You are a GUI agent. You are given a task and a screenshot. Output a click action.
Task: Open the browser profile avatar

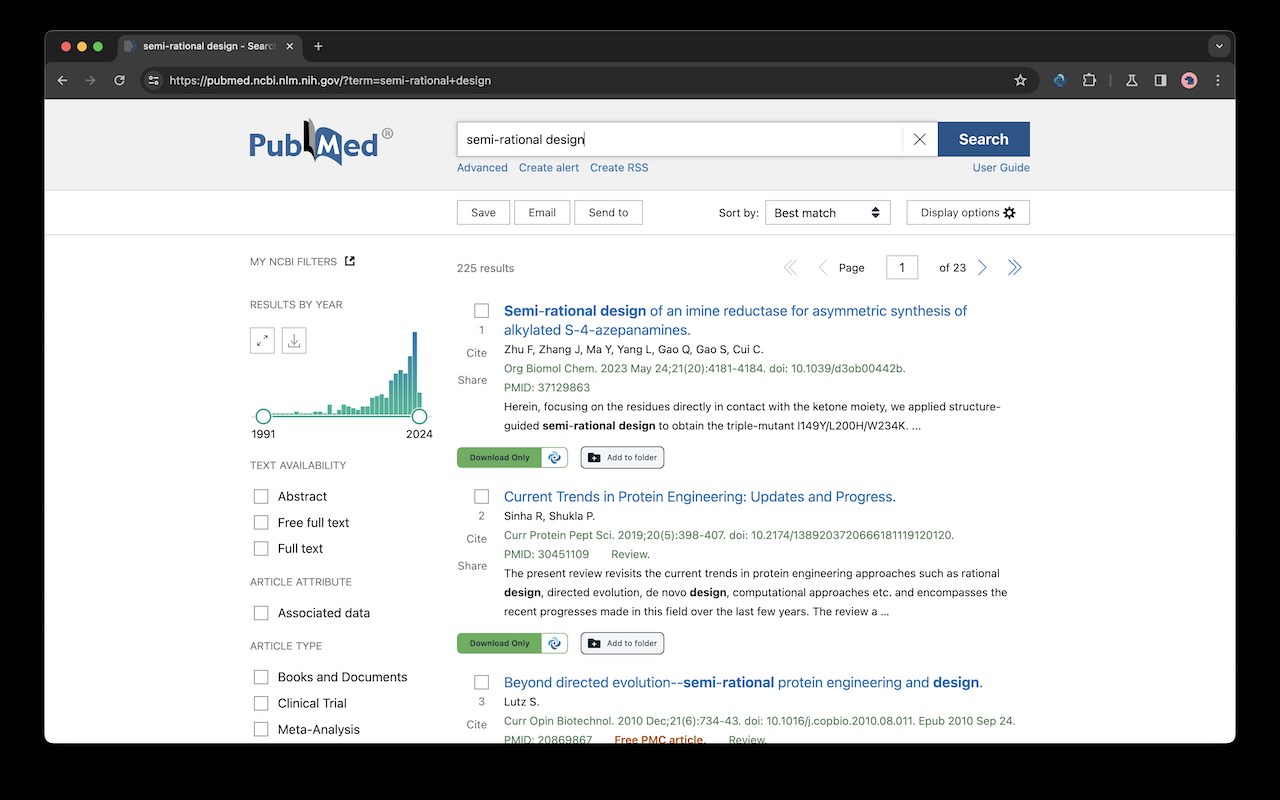pos(1189,80)
